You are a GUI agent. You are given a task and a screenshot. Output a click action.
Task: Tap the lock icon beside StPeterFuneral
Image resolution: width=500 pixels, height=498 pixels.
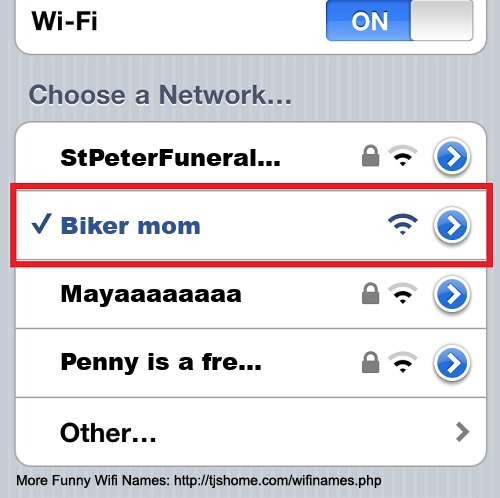[371, 156]
